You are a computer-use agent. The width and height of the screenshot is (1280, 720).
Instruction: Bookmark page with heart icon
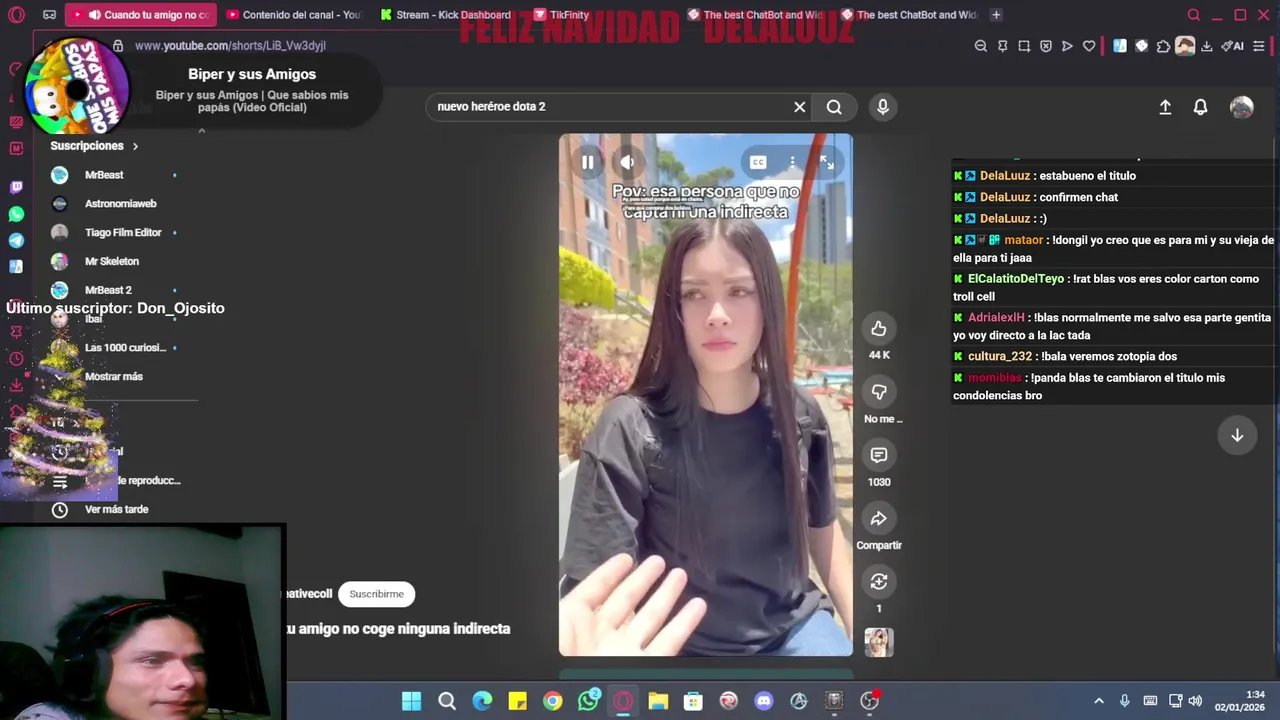pyautogui.click(x=1089, y=46)
